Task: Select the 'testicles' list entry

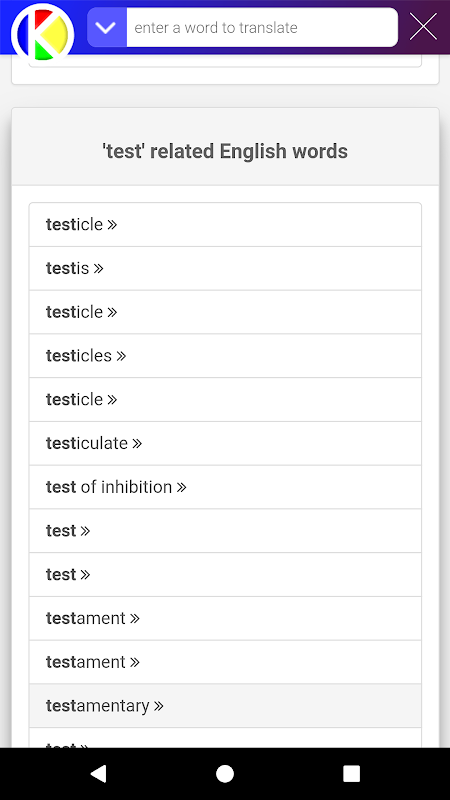Action: point(225,356)
